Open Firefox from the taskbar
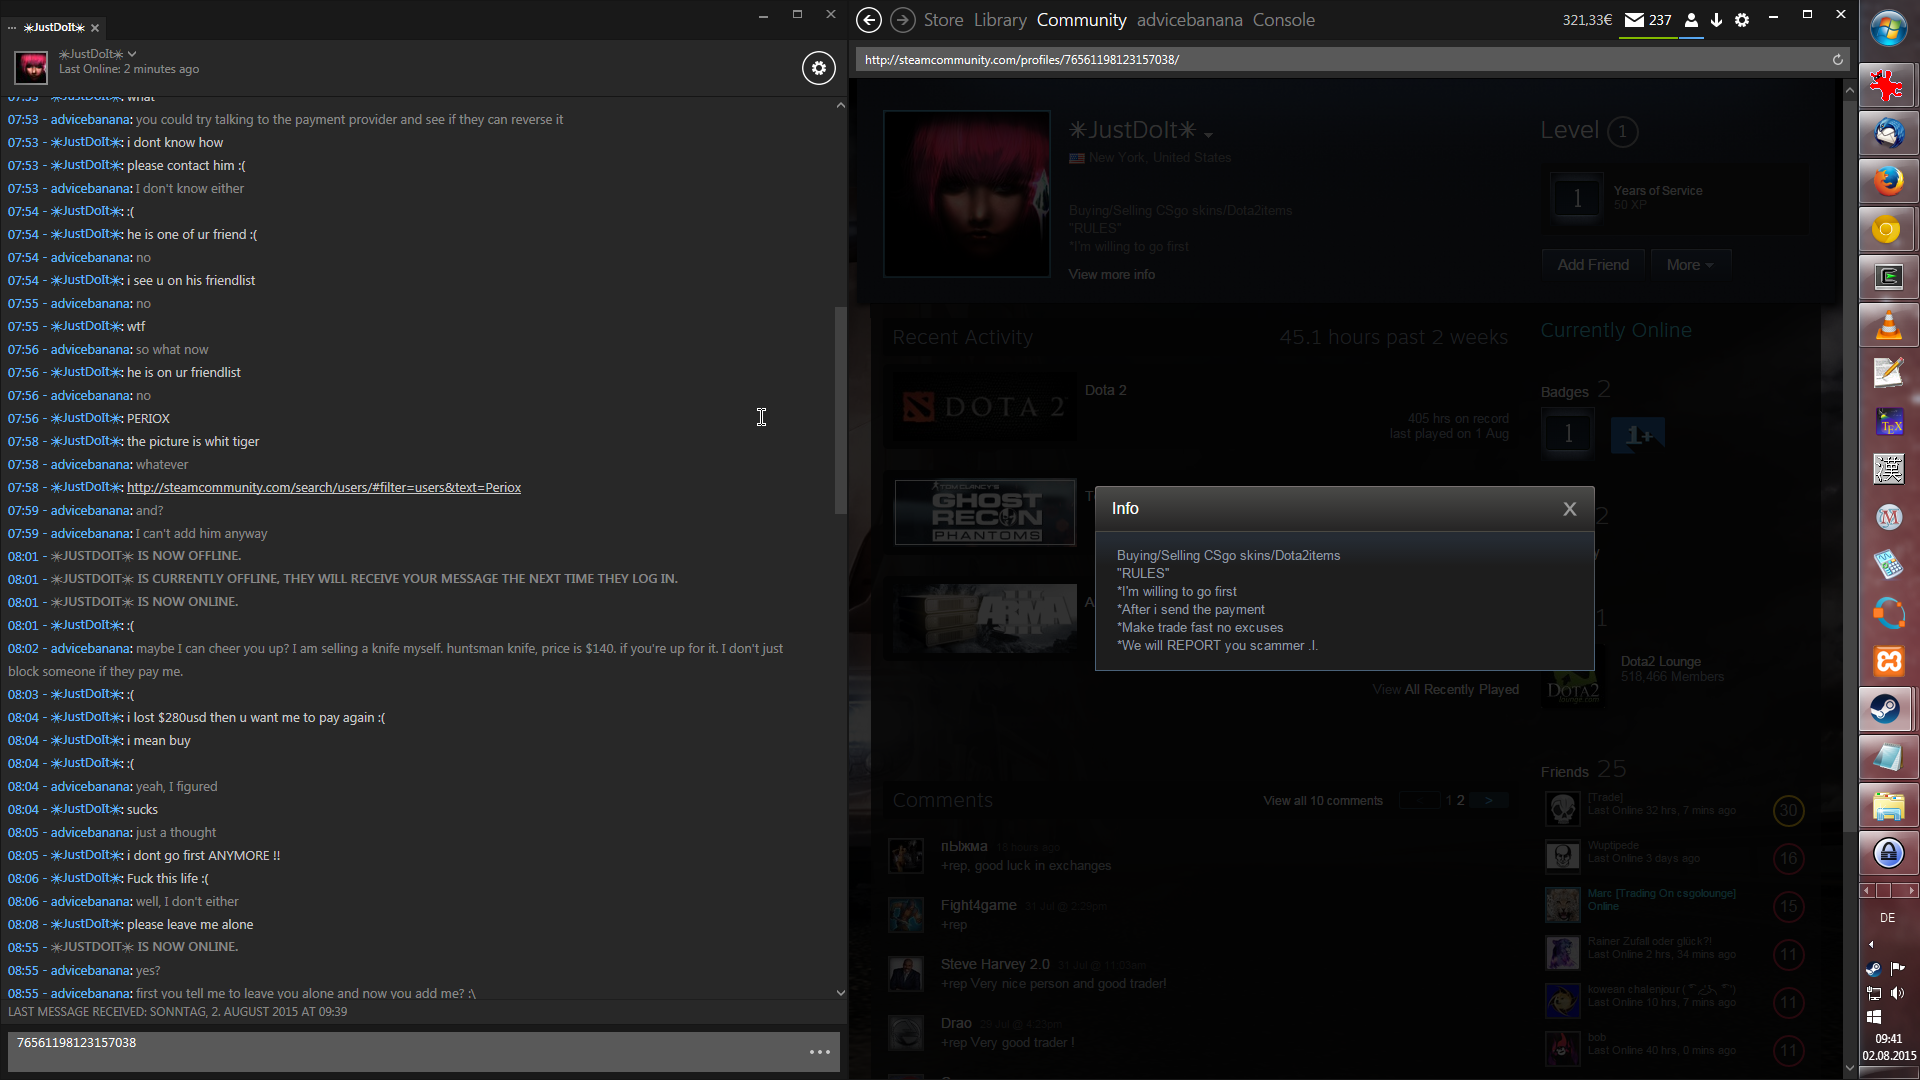 click(1887, 181)
